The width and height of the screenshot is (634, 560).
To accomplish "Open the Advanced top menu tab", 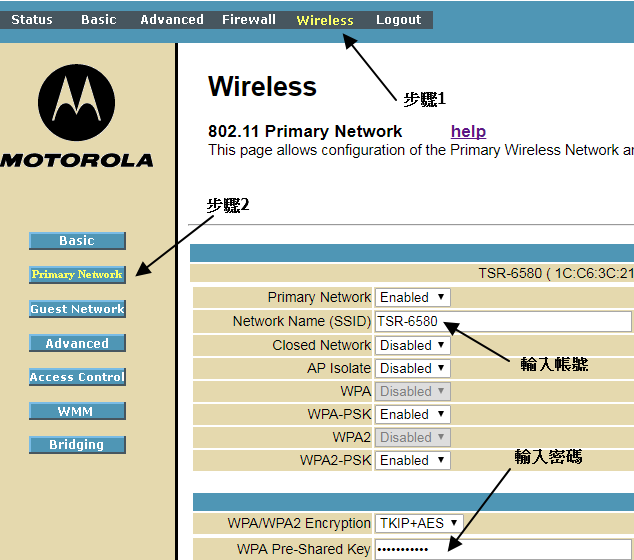I will pyautogui.click(x=172, y=20).
